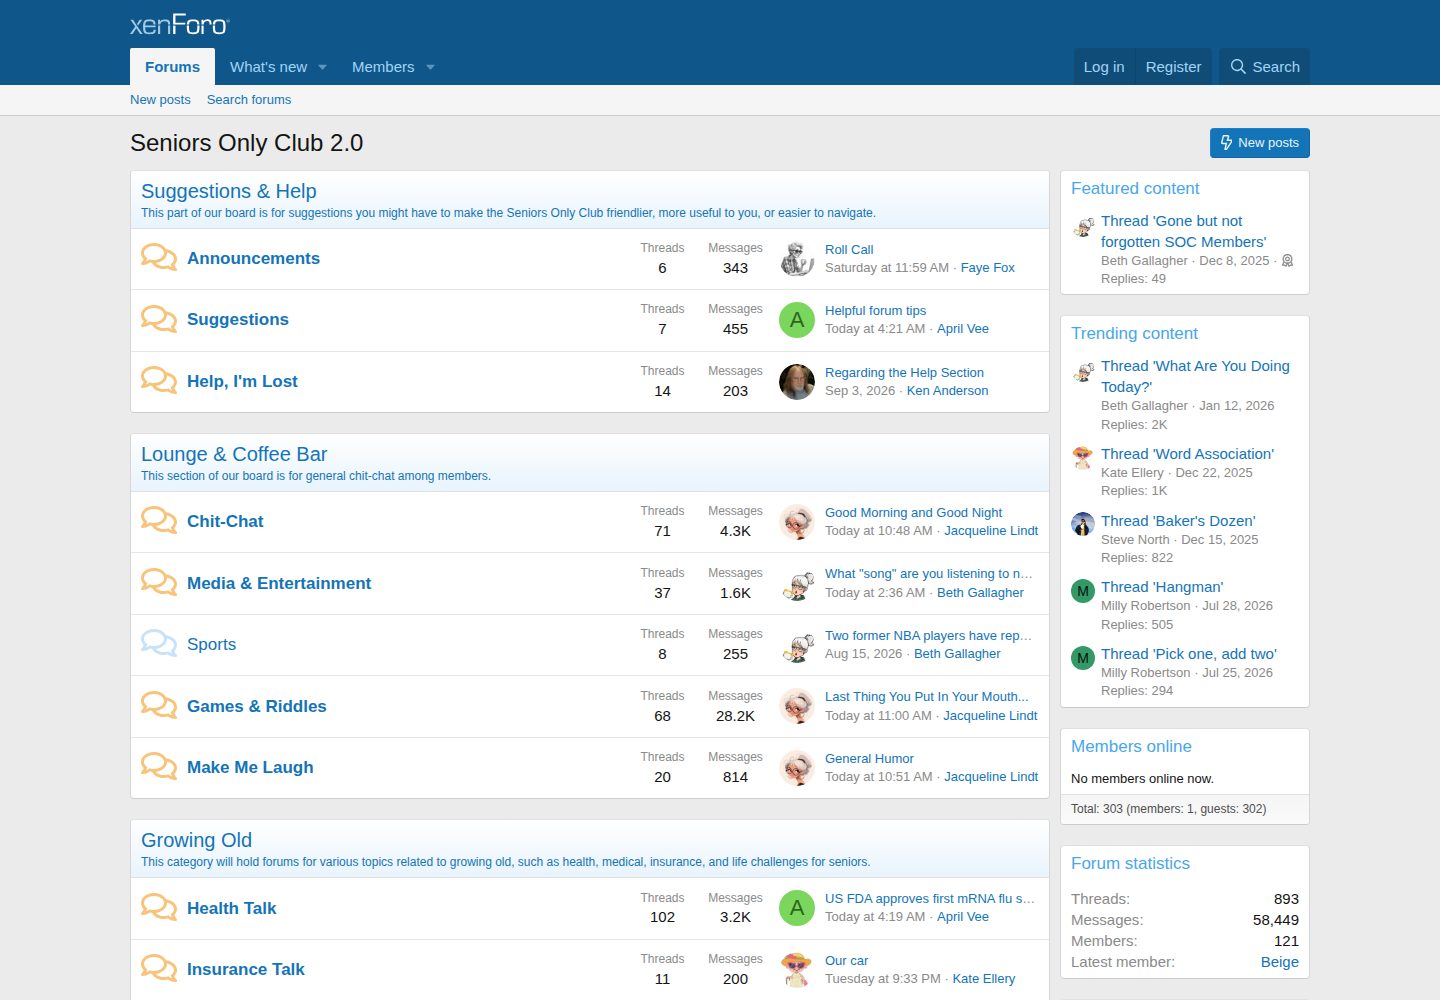
Task: Click the Log in link
Action: (x=1104, y=67)
